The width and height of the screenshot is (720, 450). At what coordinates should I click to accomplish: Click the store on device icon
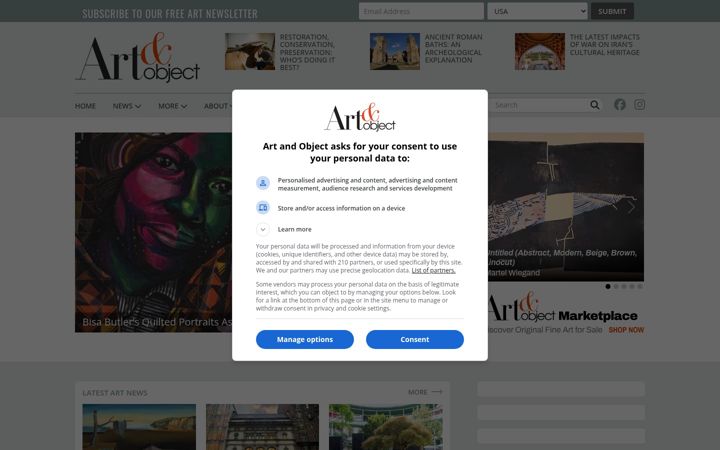point(263,208)
